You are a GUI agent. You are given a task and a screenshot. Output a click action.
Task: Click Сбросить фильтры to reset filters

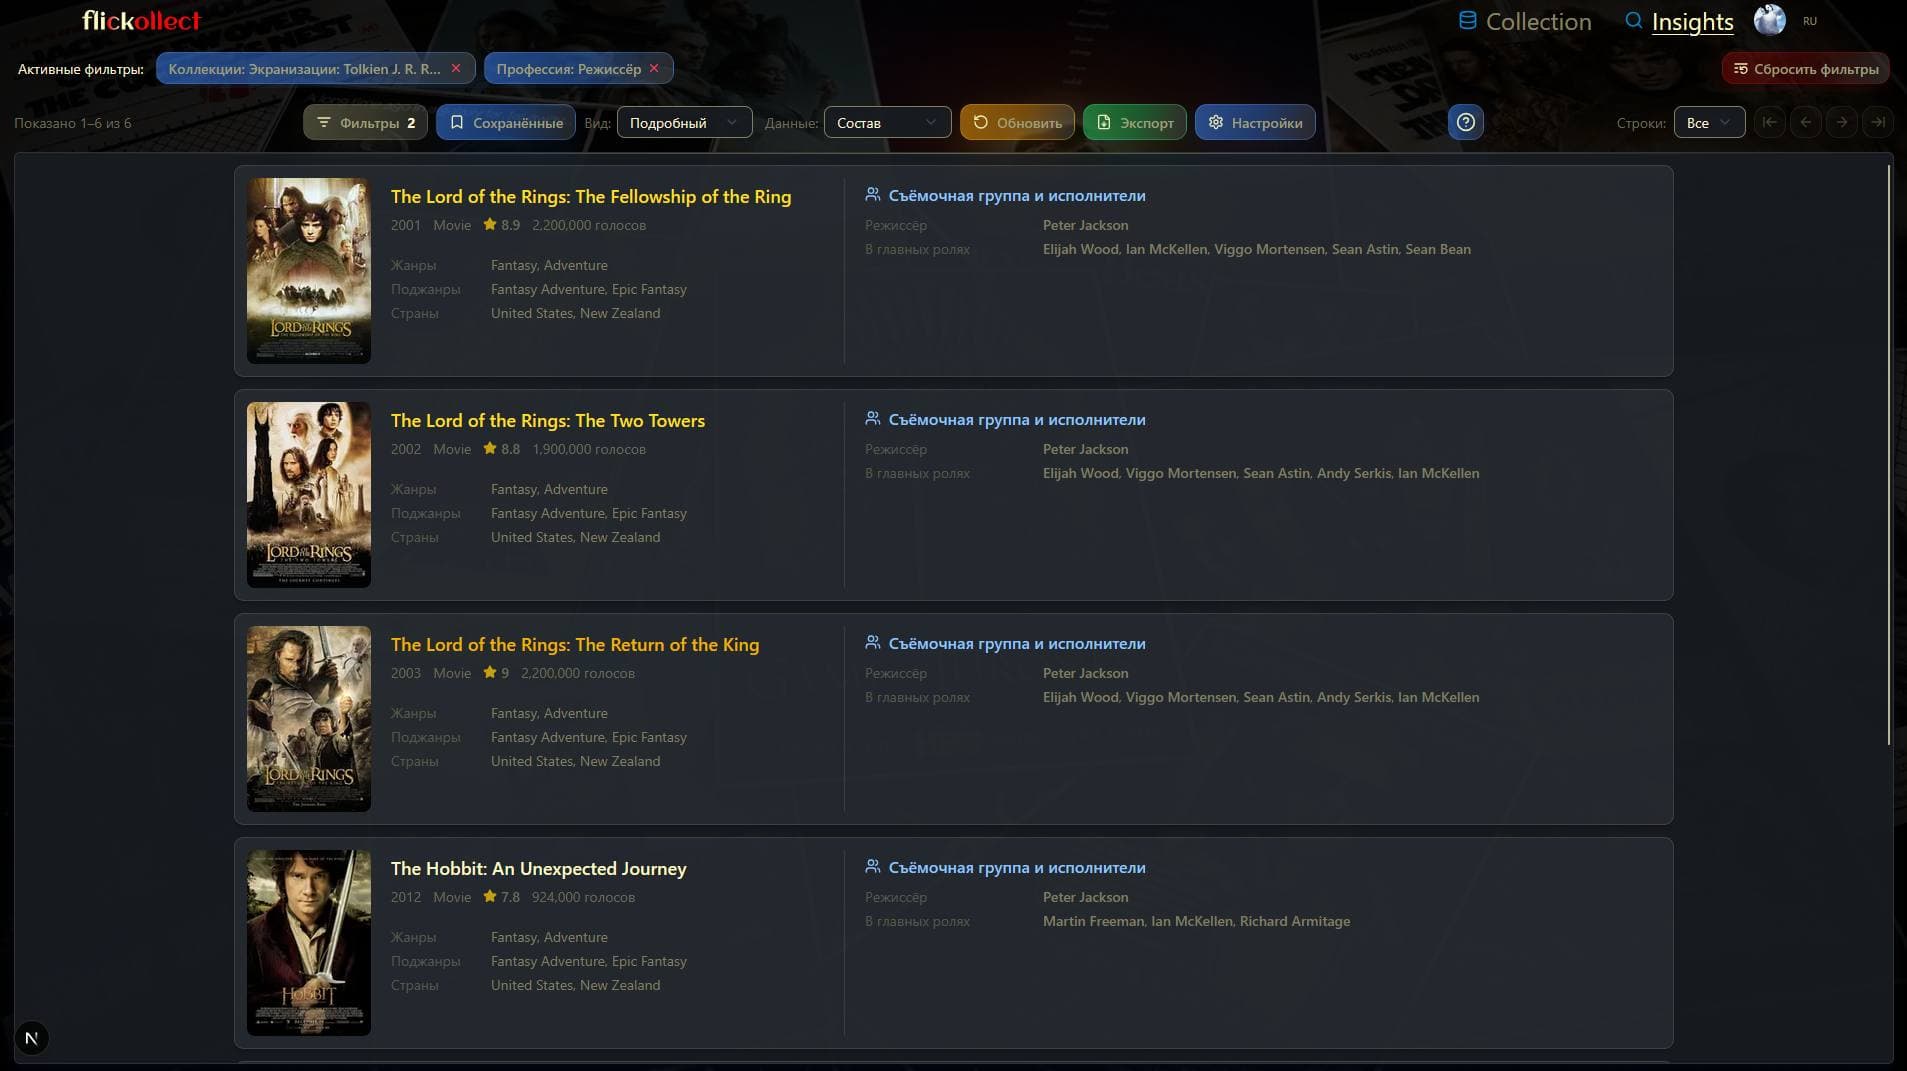pos(1805,69)
